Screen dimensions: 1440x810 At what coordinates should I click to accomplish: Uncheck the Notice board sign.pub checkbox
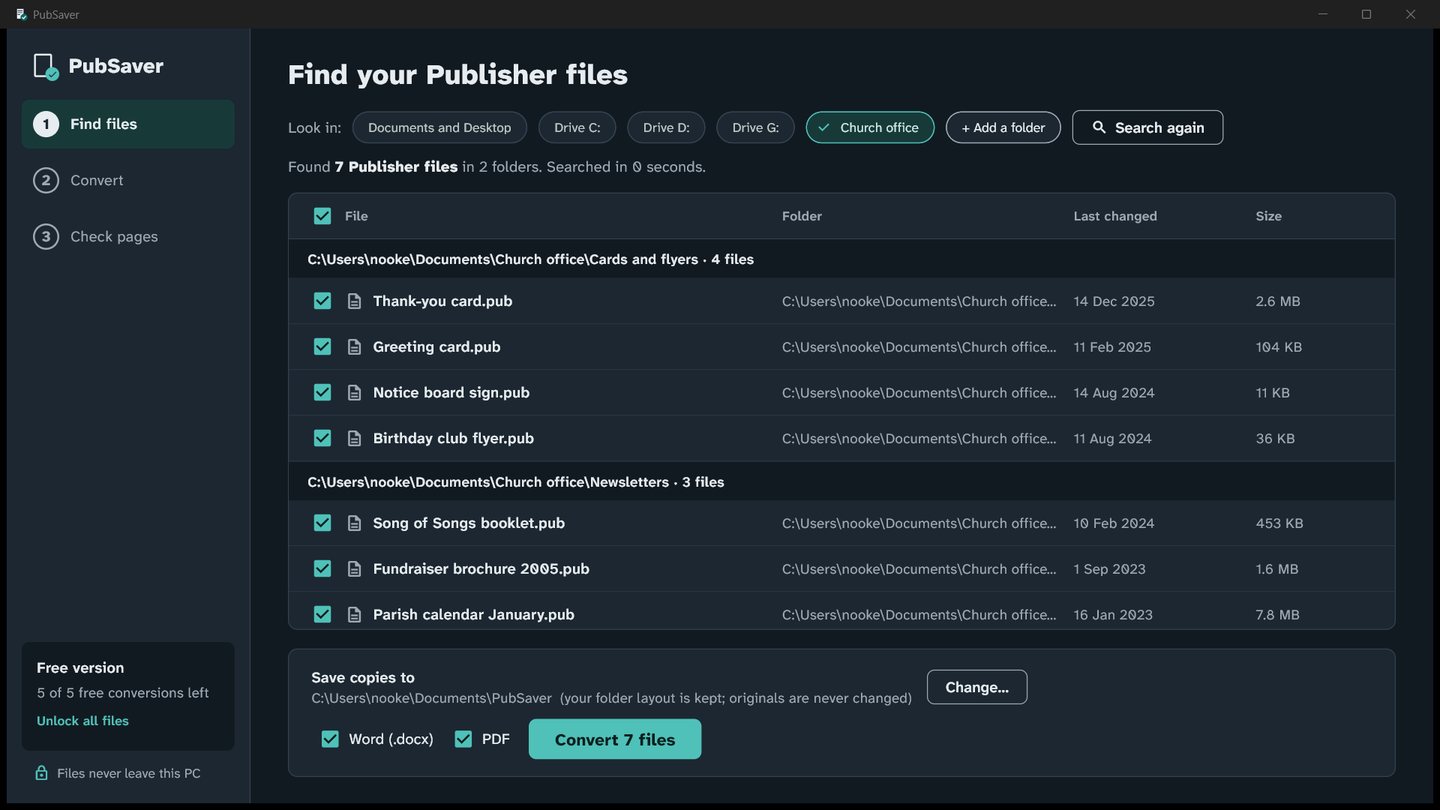click(x=322, y=393)
